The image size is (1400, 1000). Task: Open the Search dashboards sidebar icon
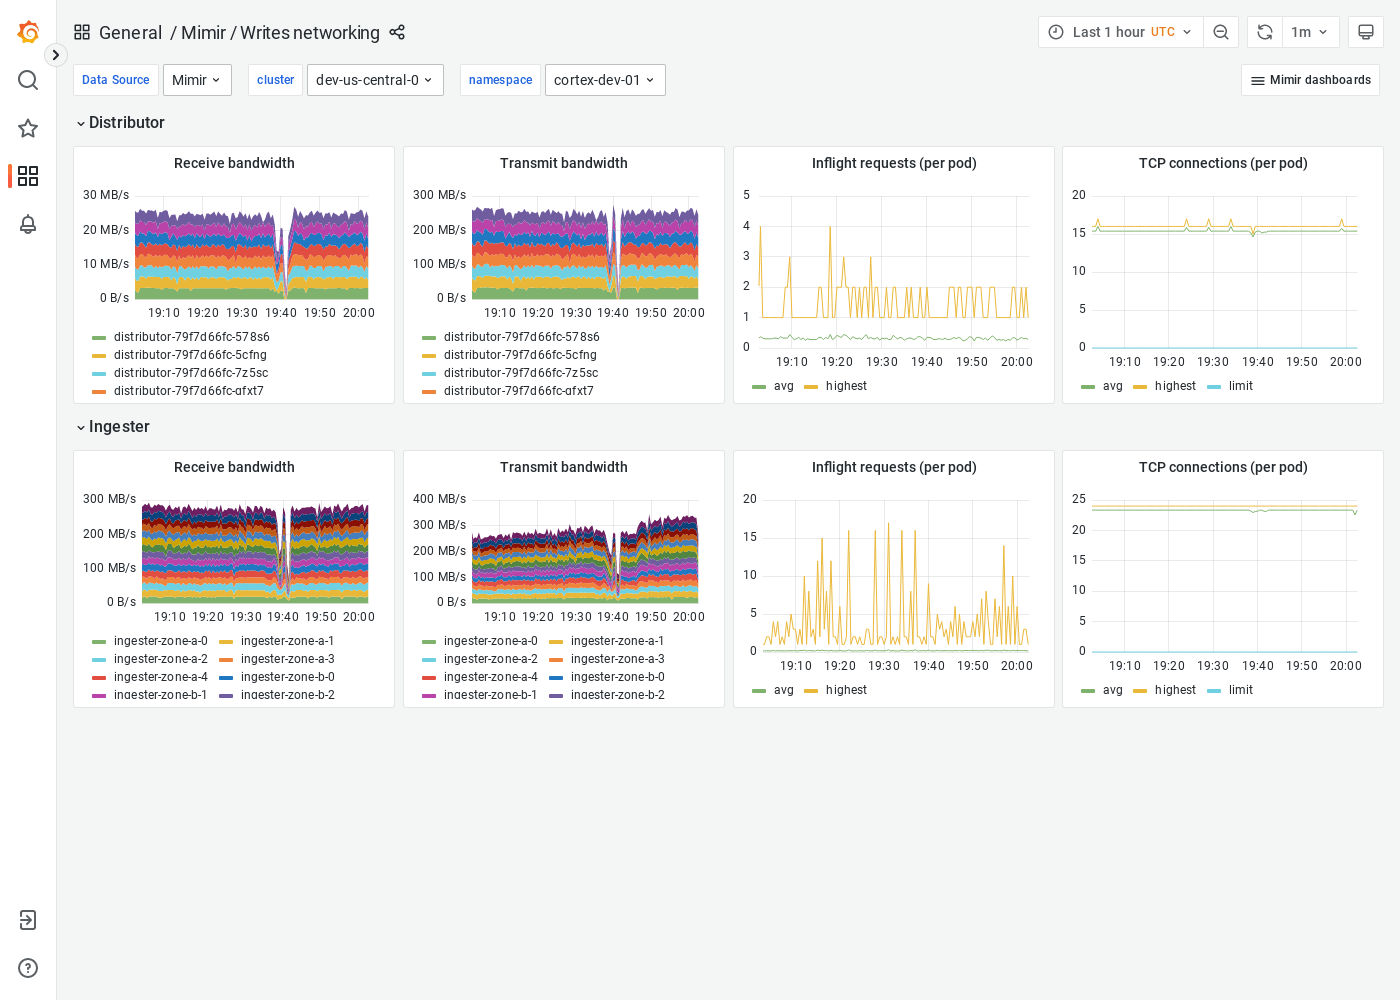[x=28, y=80]
